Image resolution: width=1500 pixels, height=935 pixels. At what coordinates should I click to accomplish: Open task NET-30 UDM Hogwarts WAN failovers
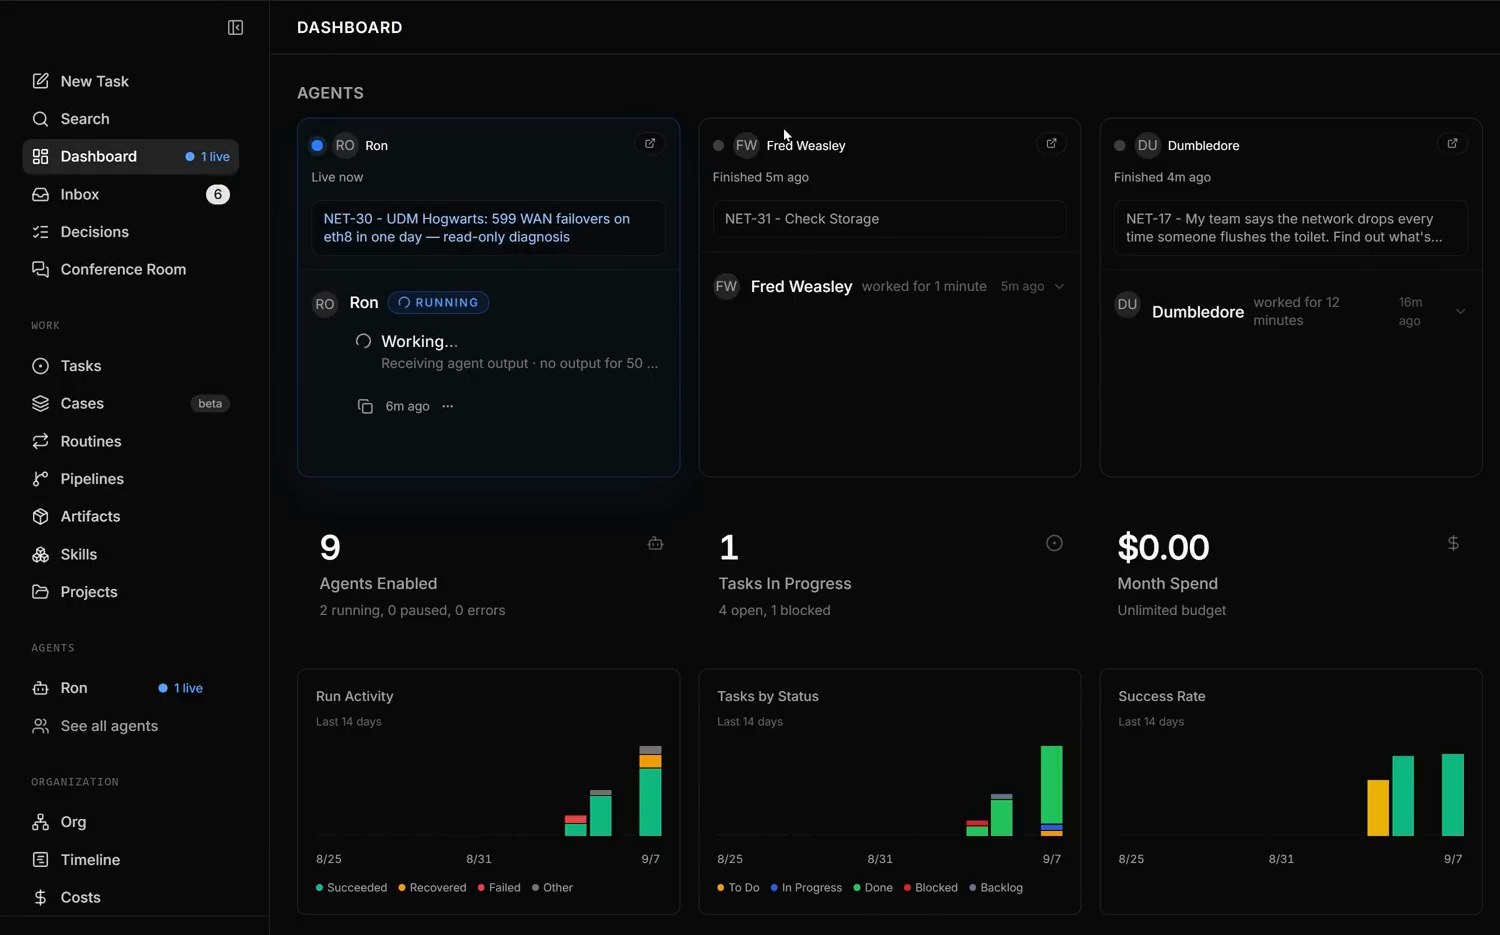pos(488,228)
